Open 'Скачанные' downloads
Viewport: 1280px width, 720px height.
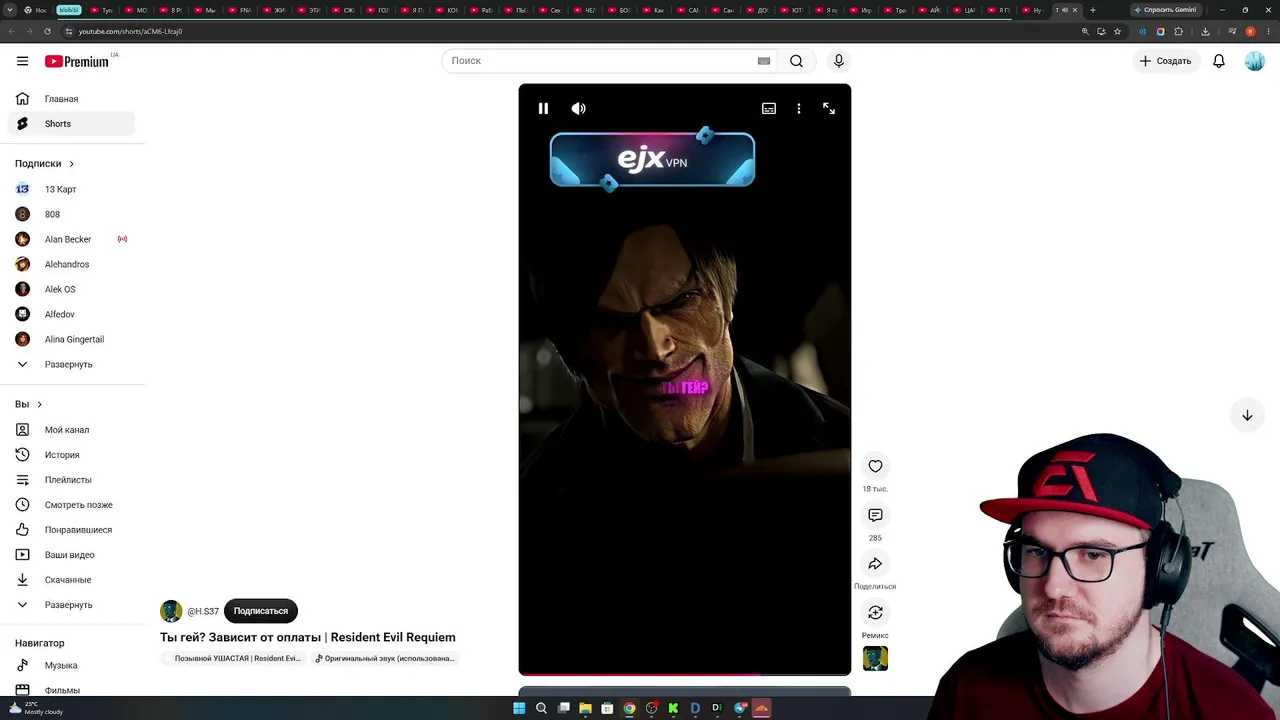click(71, 580)
